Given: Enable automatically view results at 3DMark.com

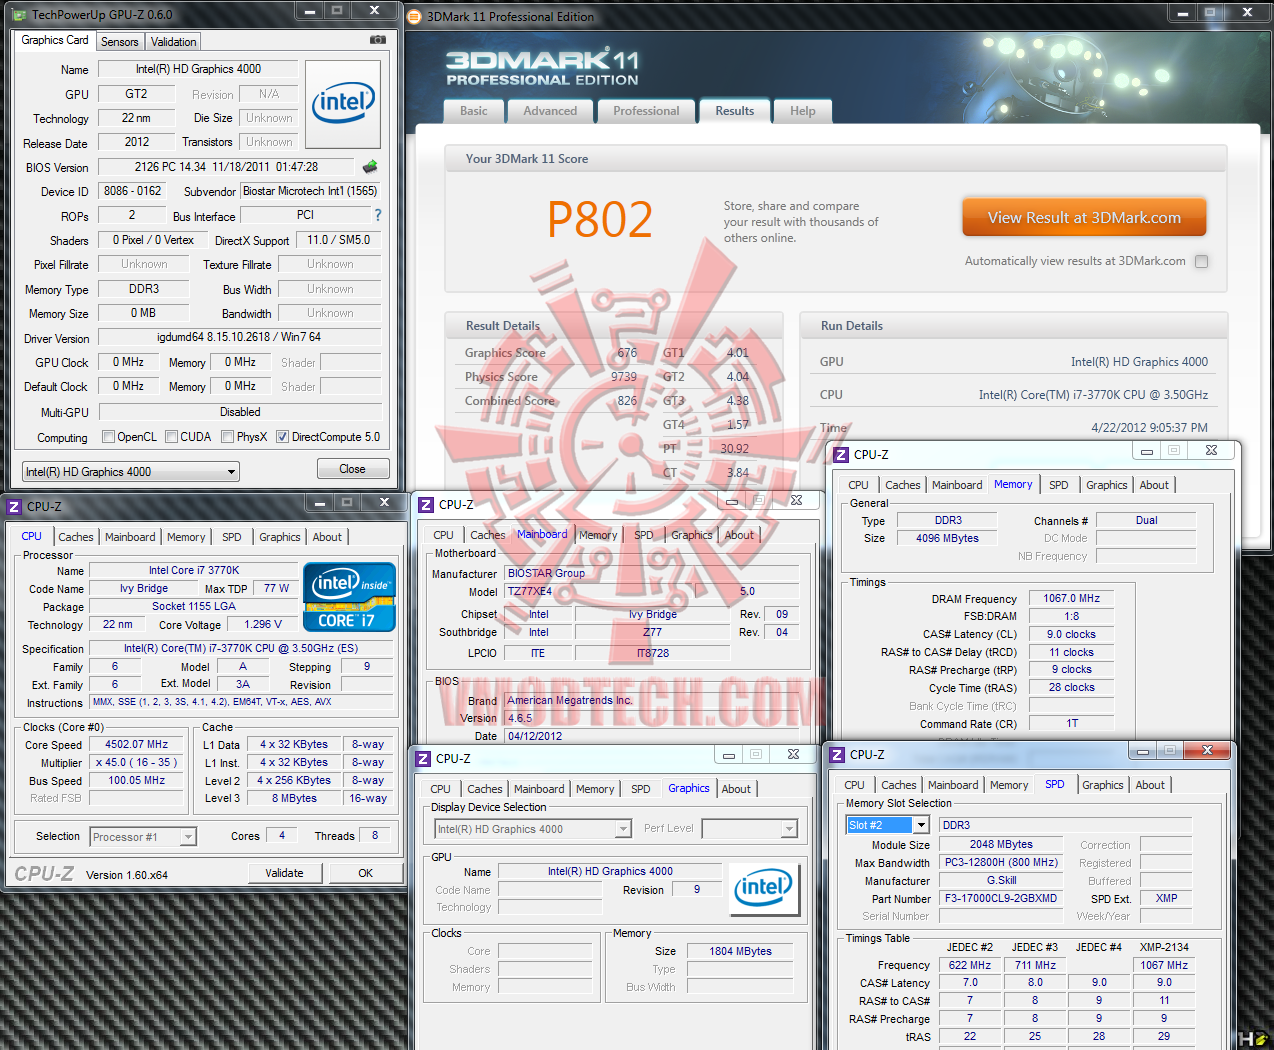Looking at the screenshot, I should click(1202, 261).
